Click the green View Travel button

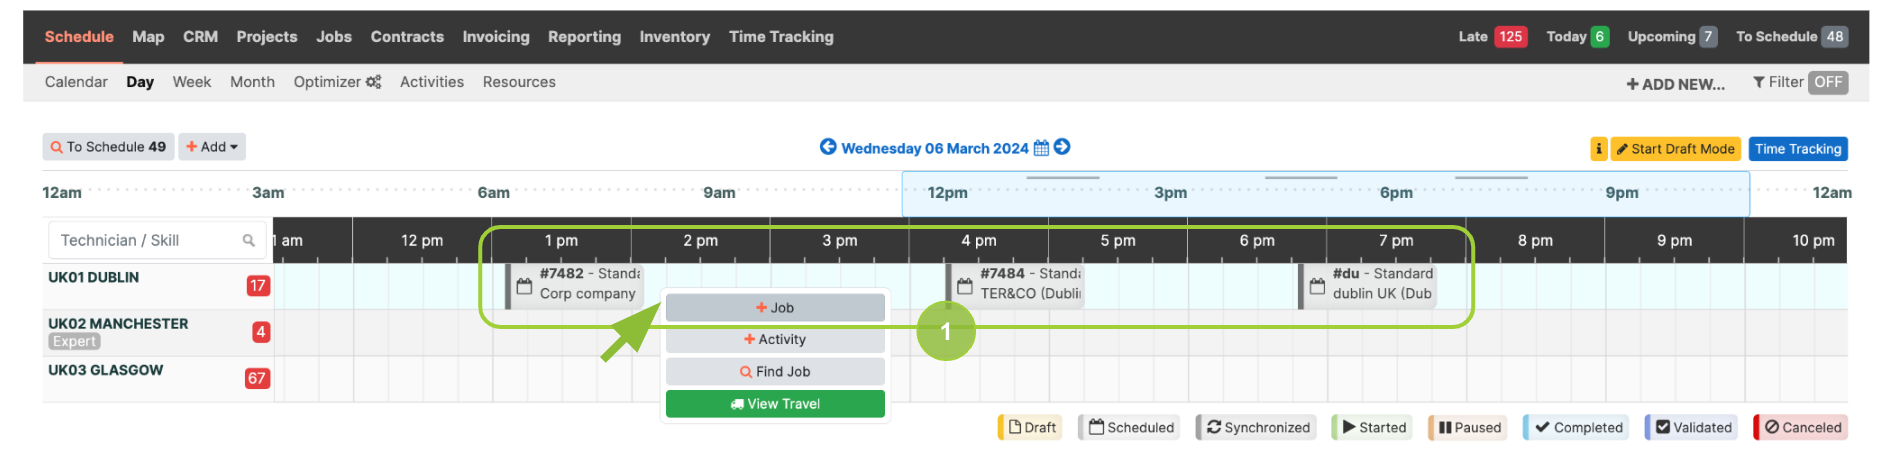pos(775,404)
